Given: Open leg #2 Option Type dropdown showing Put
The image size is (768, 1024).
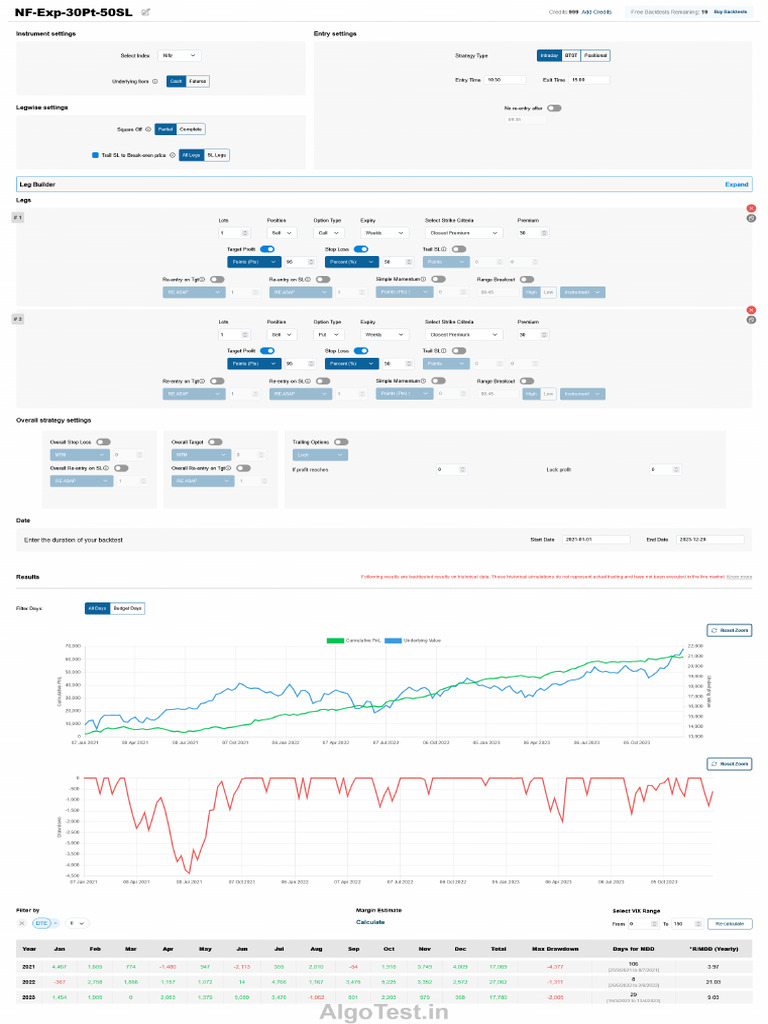Looking at the screenshot, I should coord(328,334).
